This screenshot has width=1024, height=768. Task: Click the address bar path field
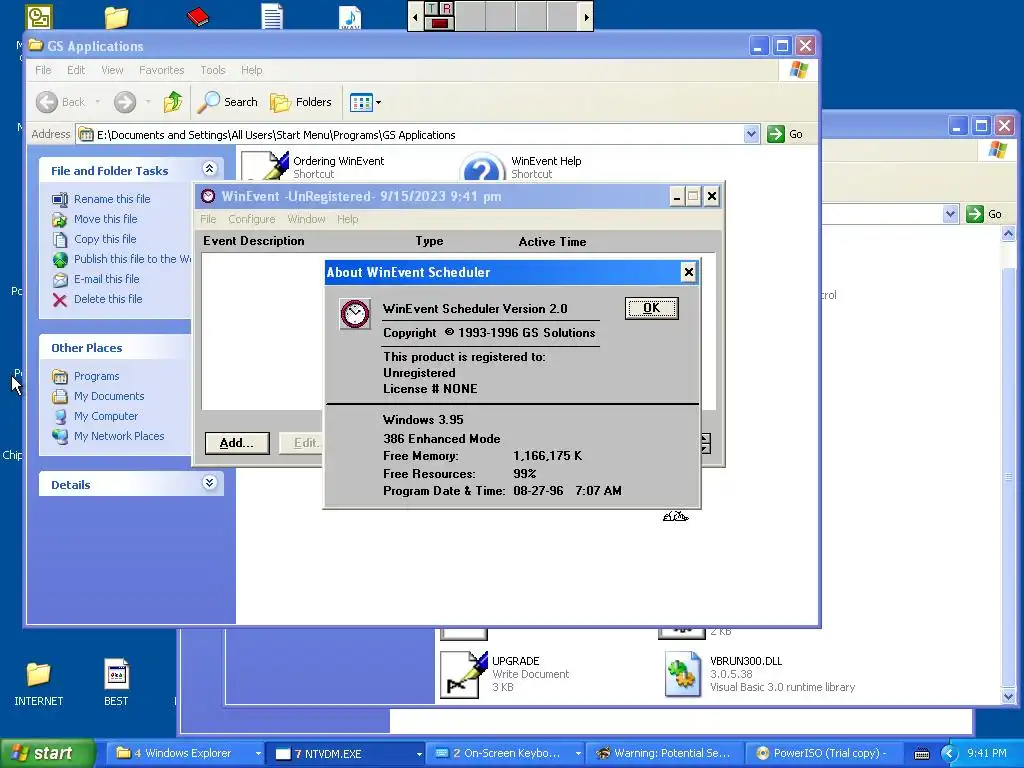point(410,135)
